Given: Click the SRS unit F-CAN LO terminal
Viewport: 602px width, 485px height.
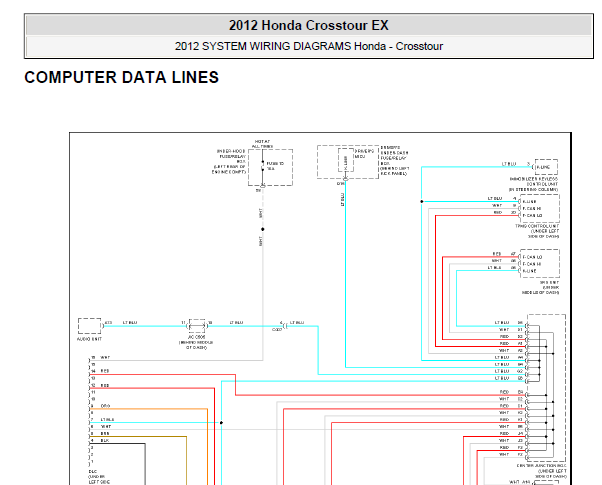Looking at the screenshot, I should pyautogui.click(x=532, y=257).
